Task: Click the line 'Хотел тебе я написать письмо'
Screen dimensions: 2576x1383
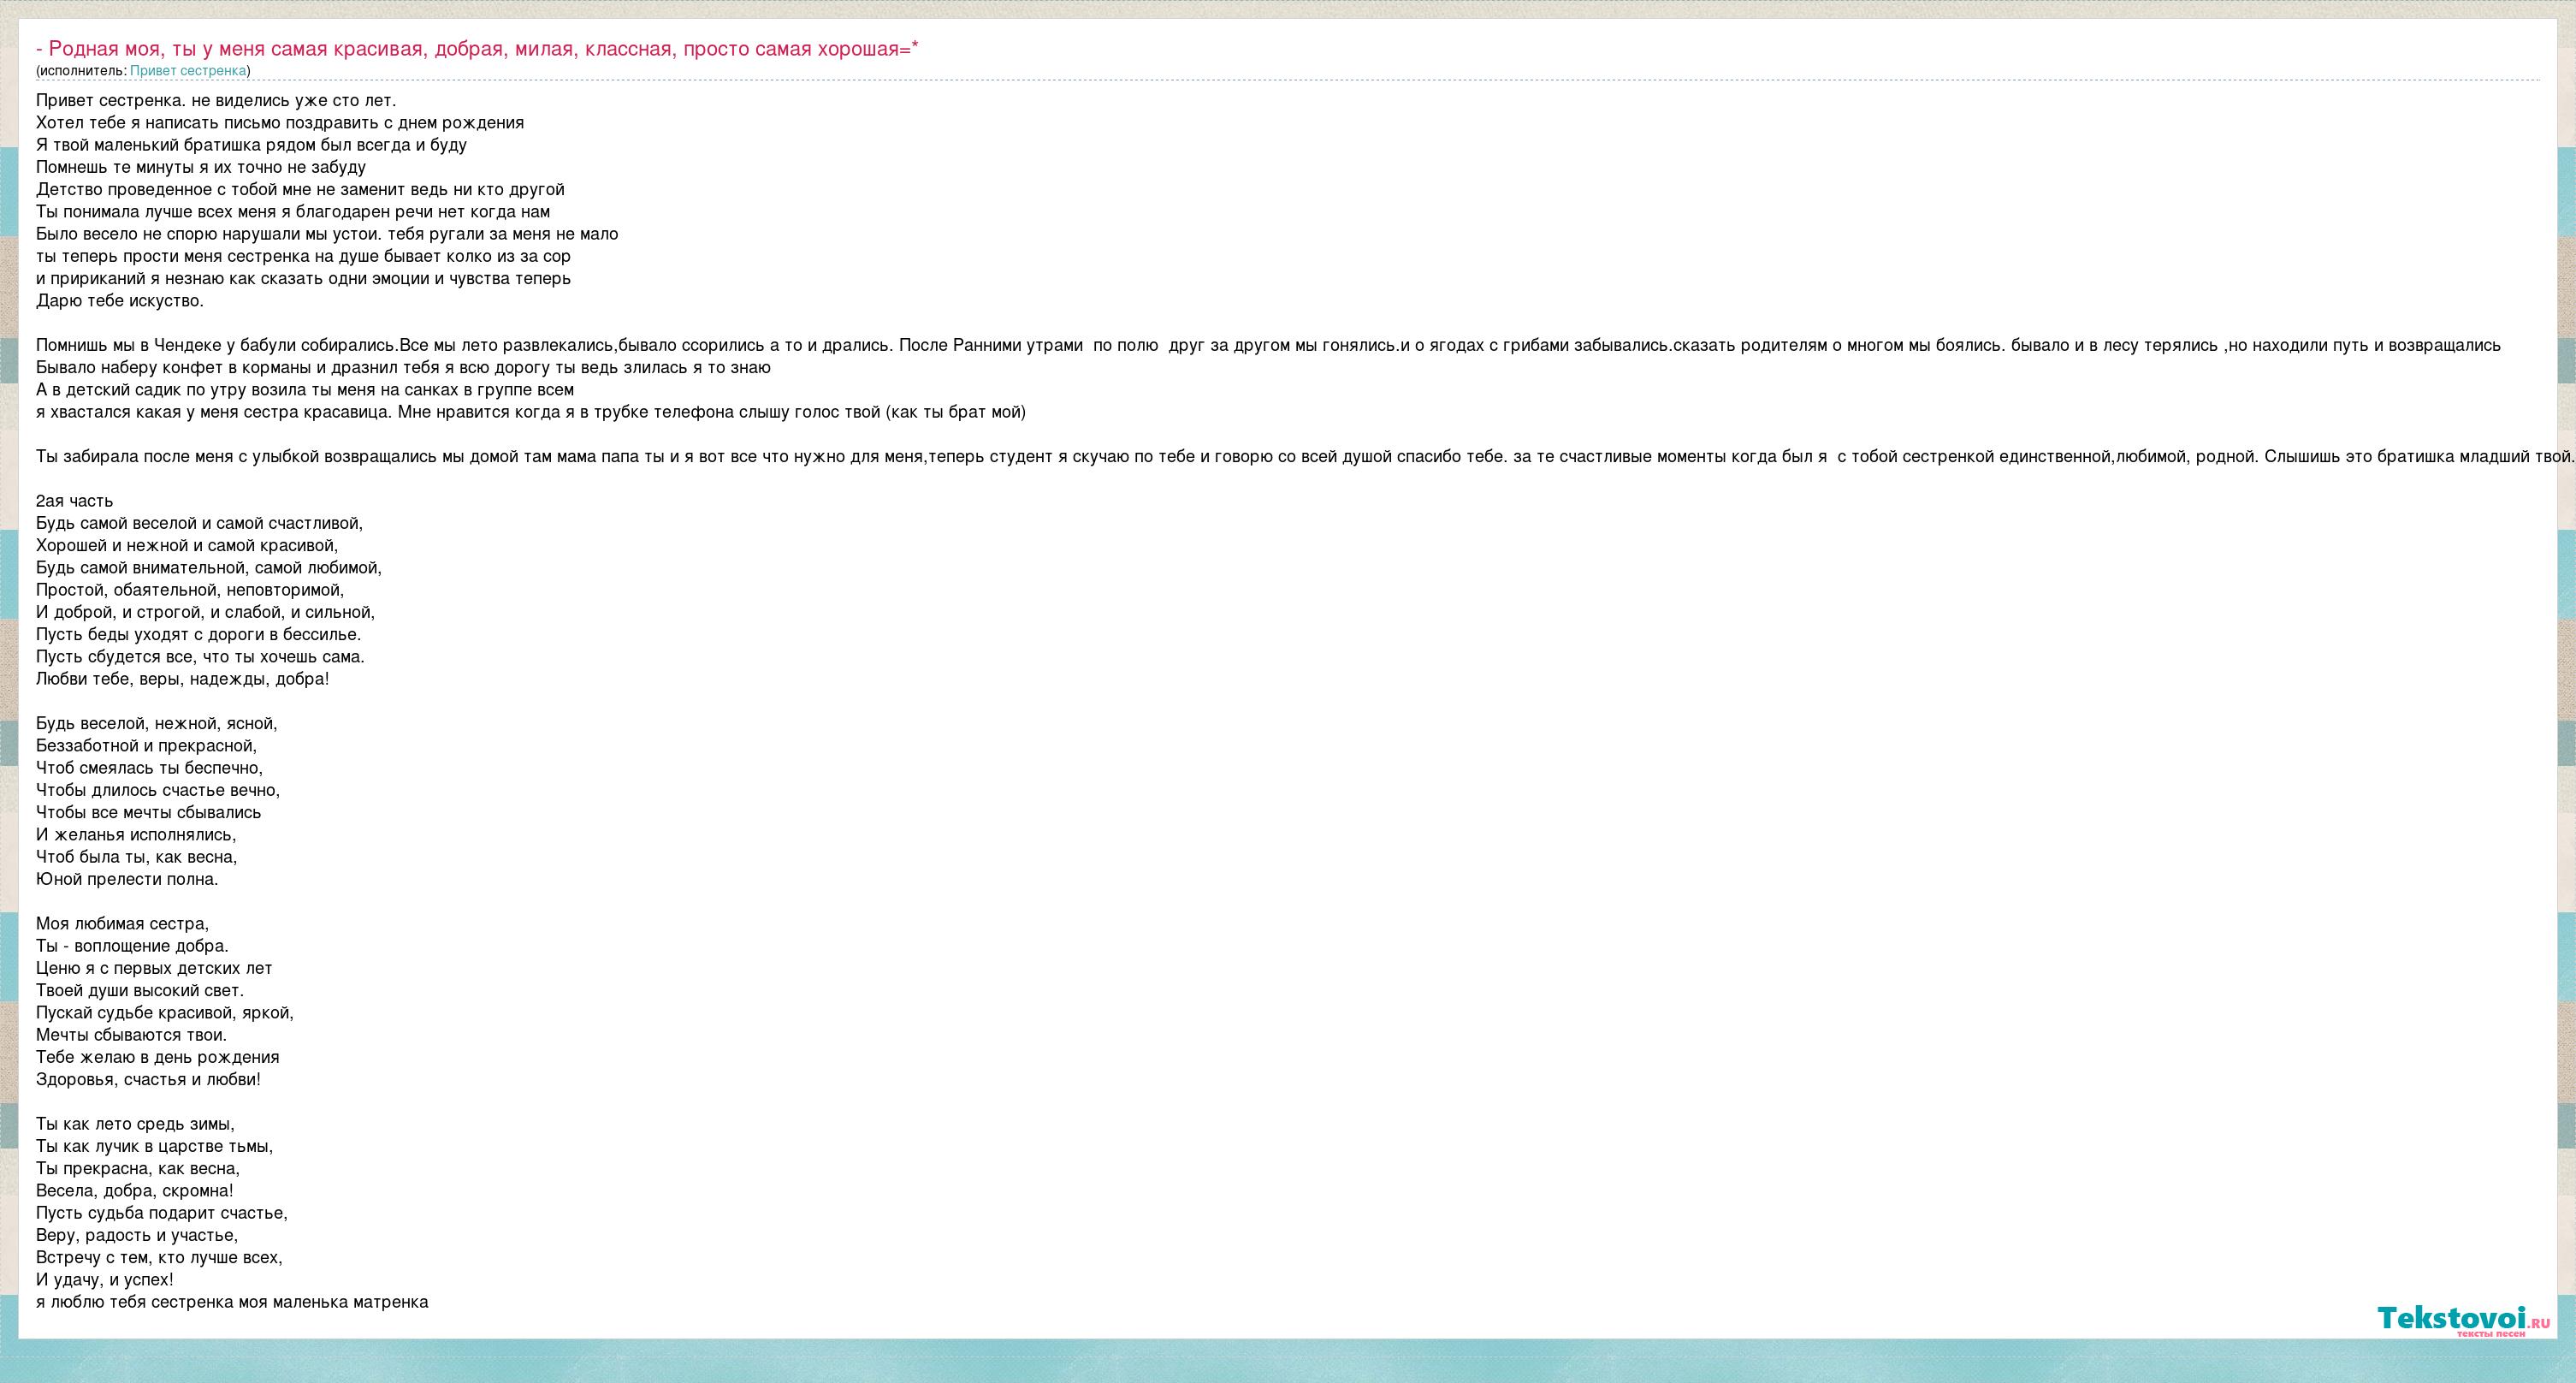Action: [x=280, y=123]
